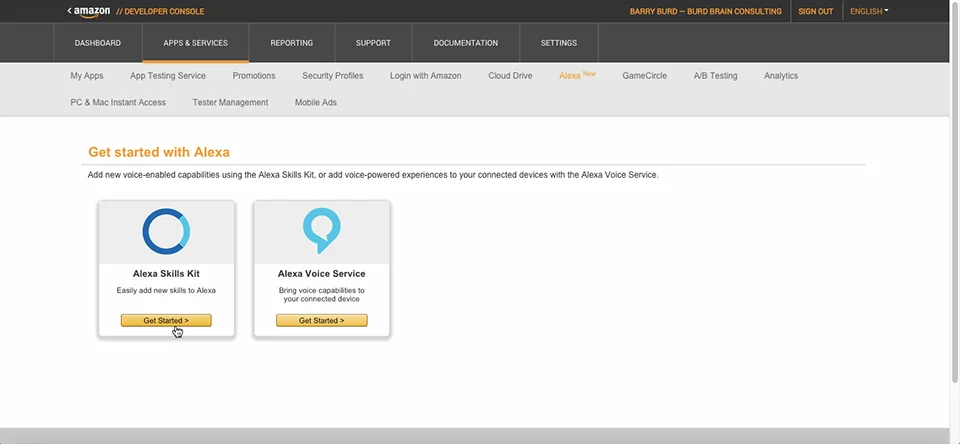The width and height of the screenshot is (960, 444).
Task: Switch to the Documentation tab
Action: (466, 43)
